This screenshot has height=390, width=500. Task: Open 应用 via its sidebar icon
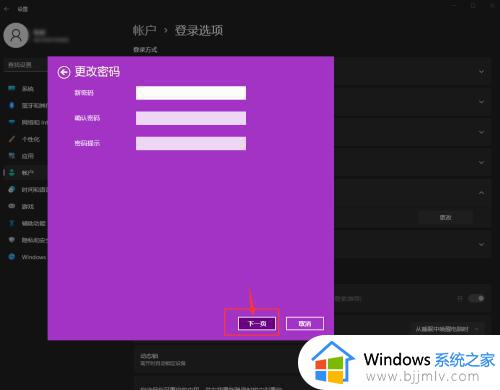tap(12, 156)
